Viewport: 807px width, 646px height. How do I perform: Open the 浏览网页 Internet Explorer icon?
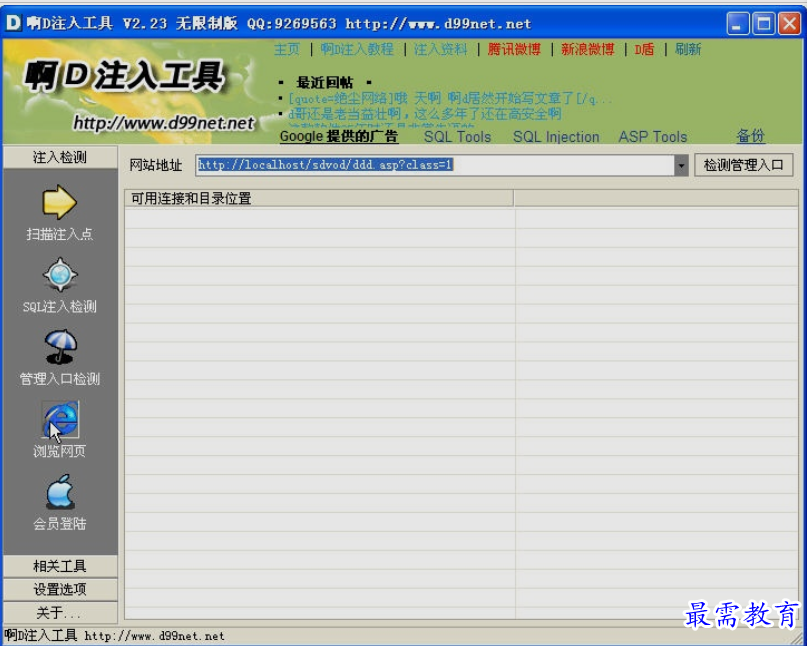[x=60, y=419]
